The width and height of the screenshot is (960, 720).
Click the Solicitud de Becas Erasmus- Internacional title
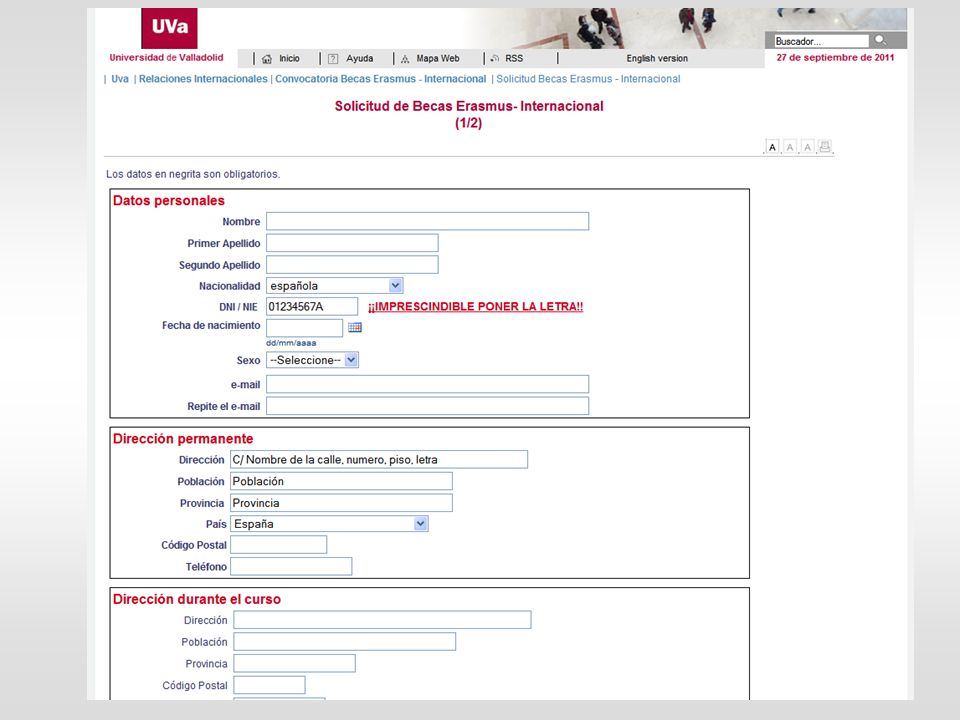point(469,107)
